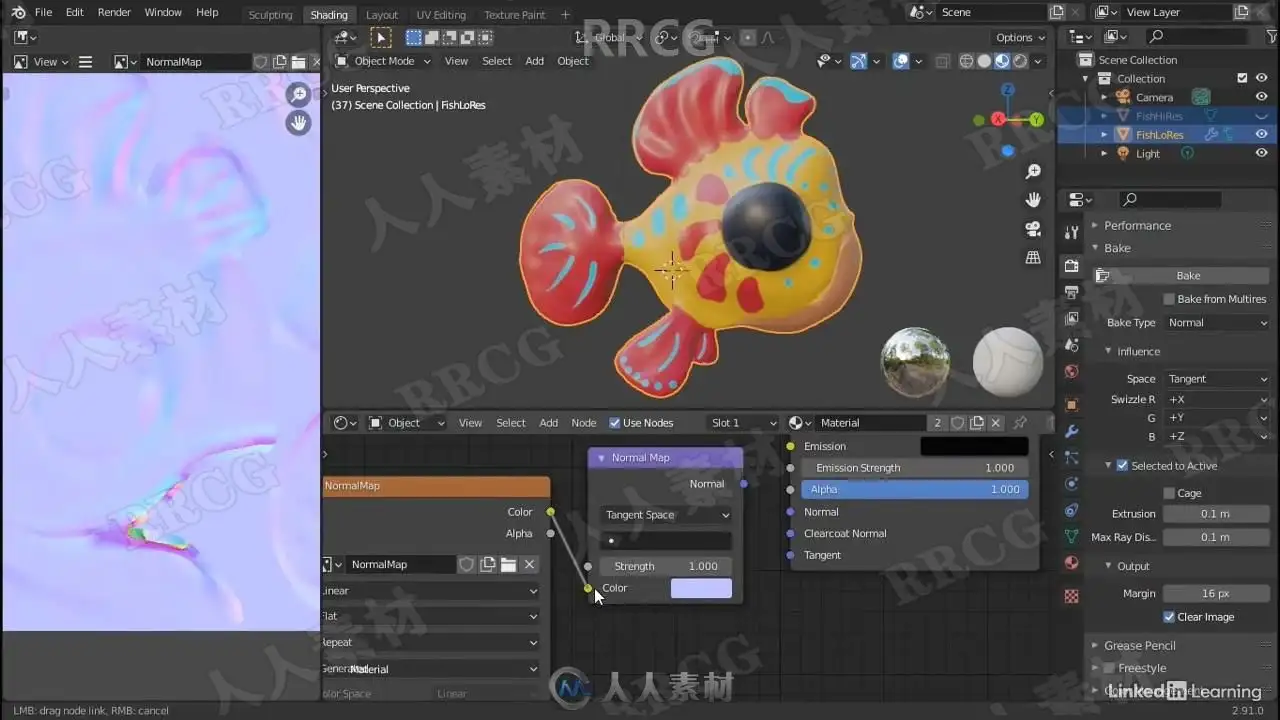This screenshot has height=720, width=1280.
Task: Click the Bake button
Action: point(1188,276)
